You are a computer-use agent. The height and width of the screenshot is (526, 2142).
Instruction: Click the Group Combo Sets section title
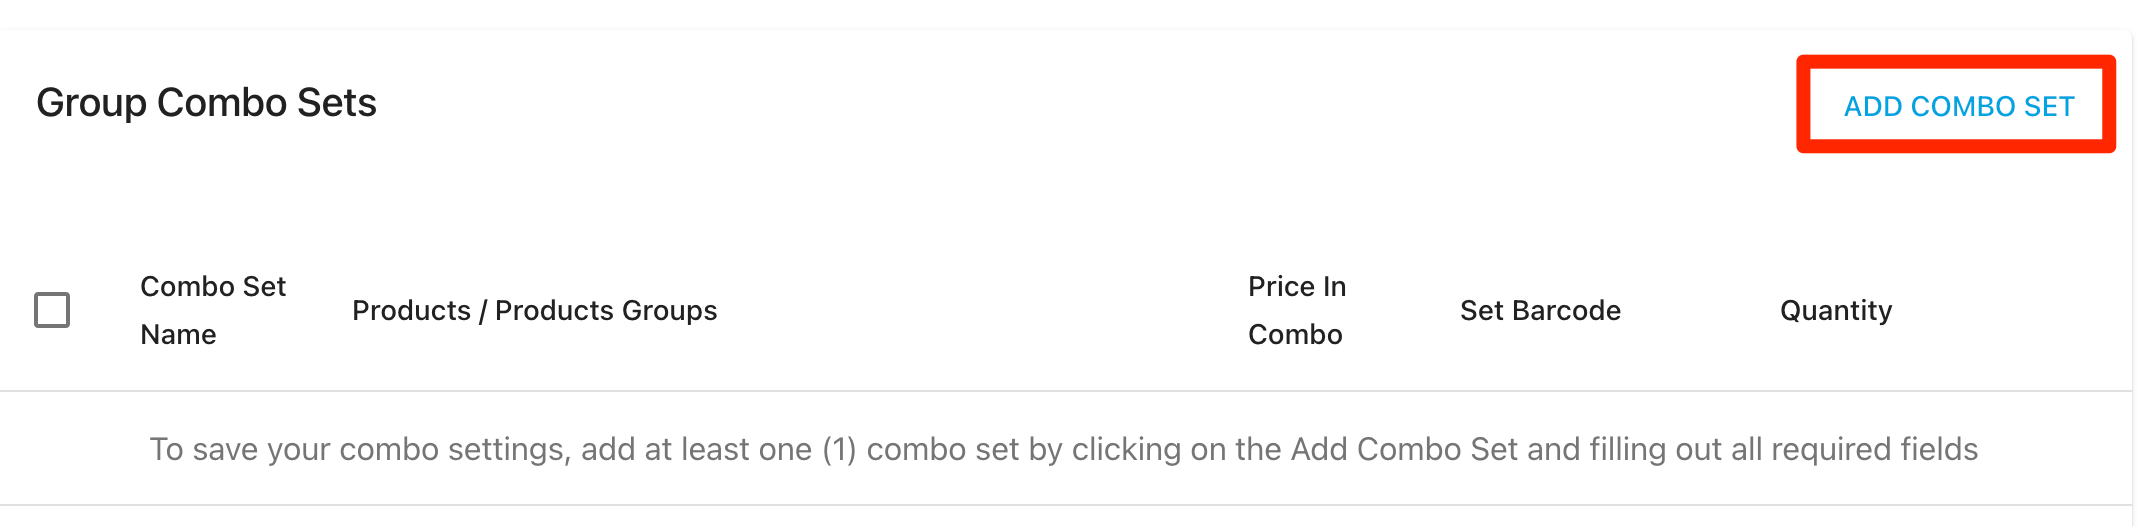click(x=206, y=103)
